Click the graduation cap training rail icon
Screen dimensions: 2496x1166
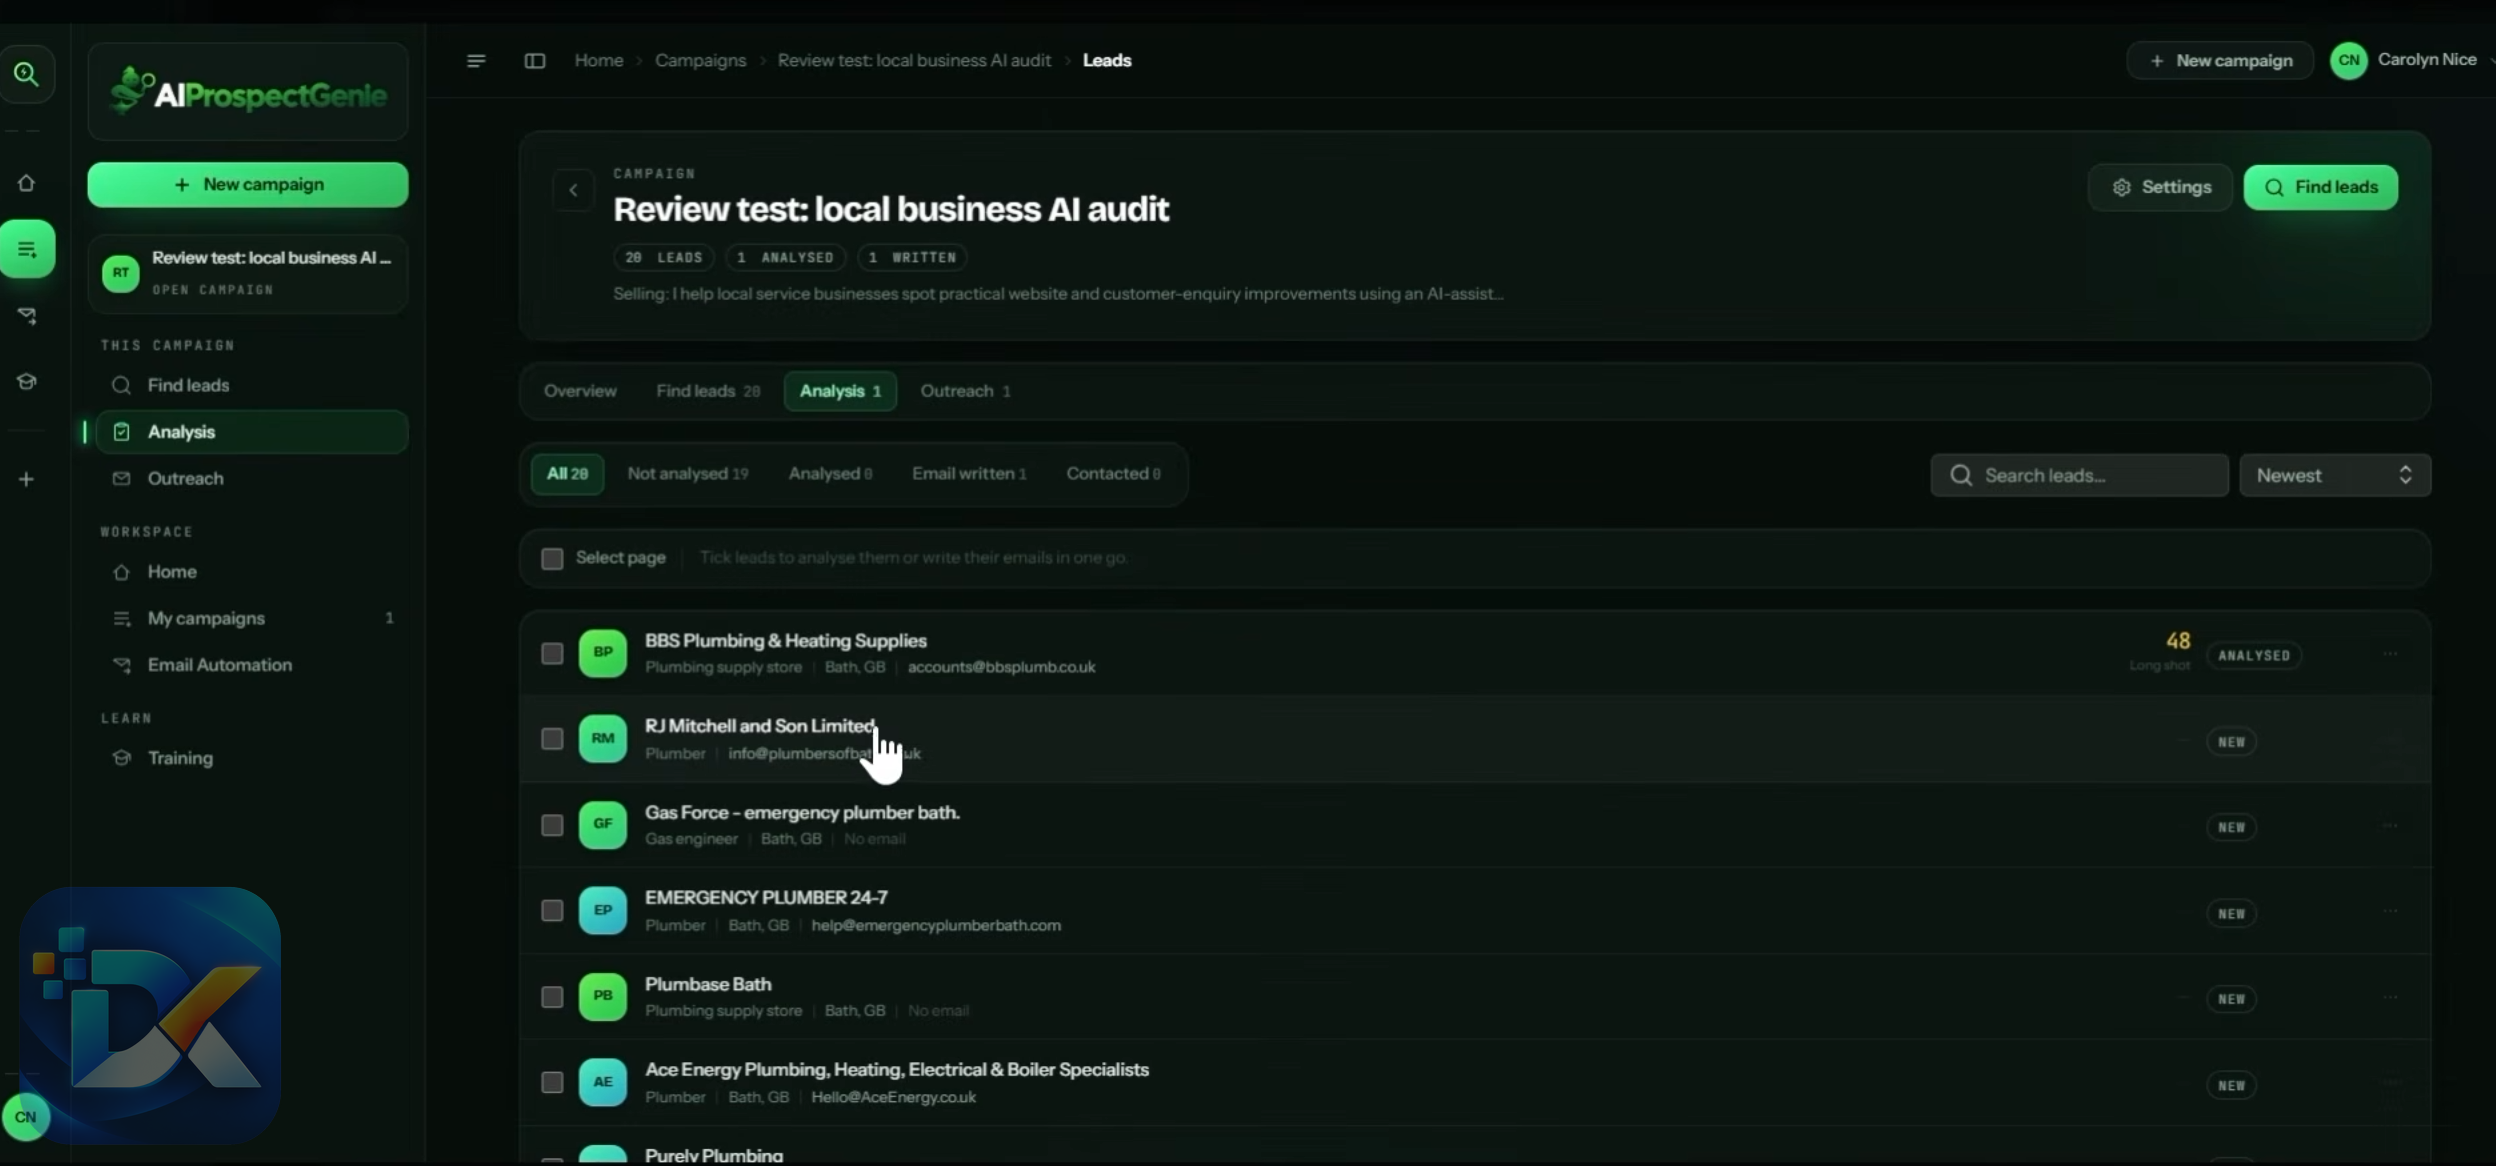(x=27, y=382)
